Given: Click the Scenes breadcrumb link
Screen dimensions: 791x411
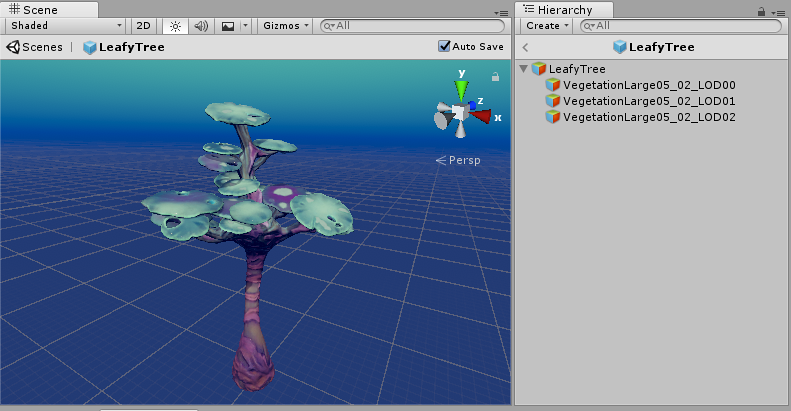Looking at the screenshot, I should point(36,47).
